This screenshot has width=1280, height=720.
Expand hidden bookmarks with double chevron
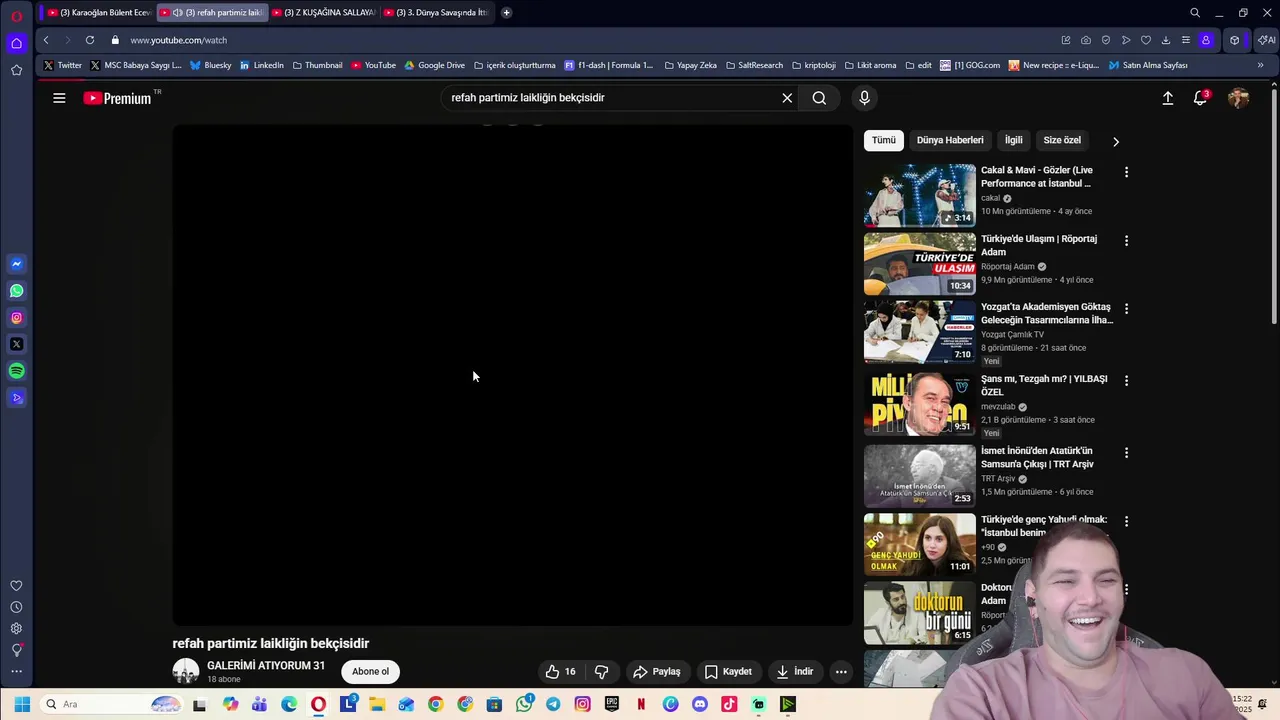1260,65
